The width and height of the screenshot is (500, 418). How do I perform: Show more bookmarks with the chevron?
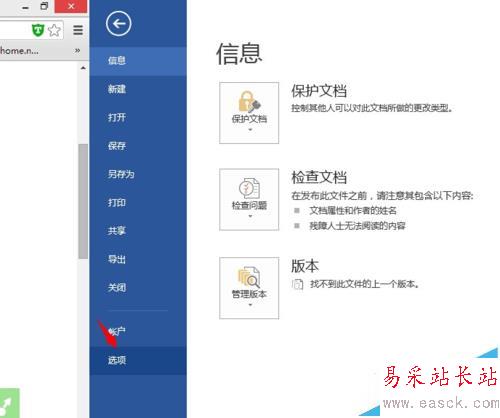pyautogui.click(x=78, y=51)
